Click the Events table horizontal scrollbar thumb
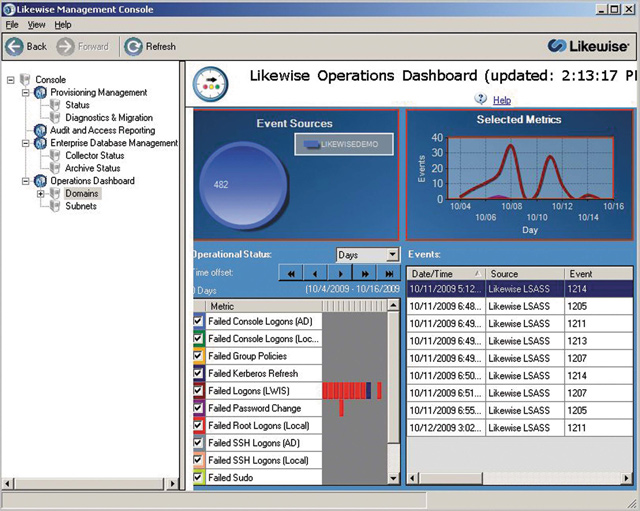The width and height of the screenshot is (640, 511). tap(451, 478)
